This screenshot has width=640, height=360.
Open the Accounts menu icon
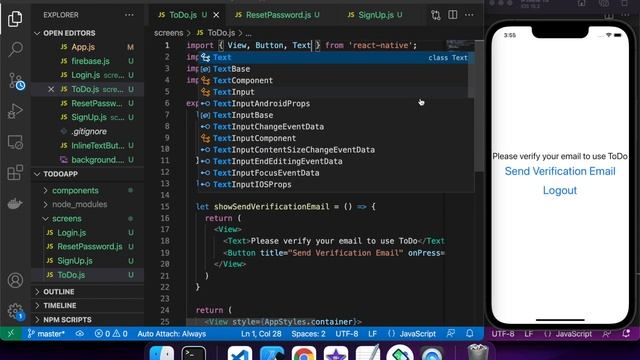[x=15, y=280]
